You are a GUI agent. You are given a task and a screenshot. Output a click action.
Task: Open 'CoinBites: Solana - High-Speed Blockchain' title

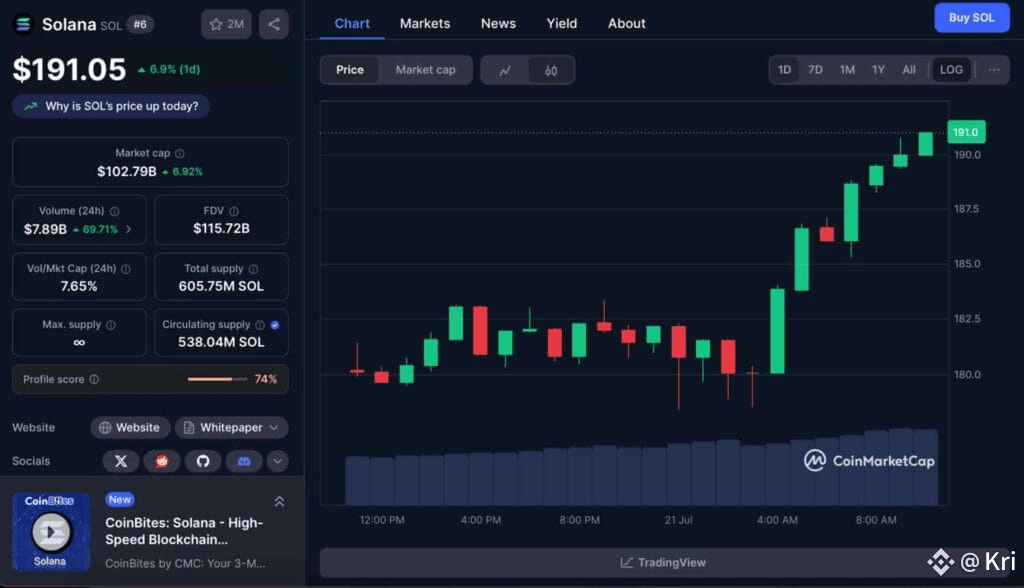(184, 531)
